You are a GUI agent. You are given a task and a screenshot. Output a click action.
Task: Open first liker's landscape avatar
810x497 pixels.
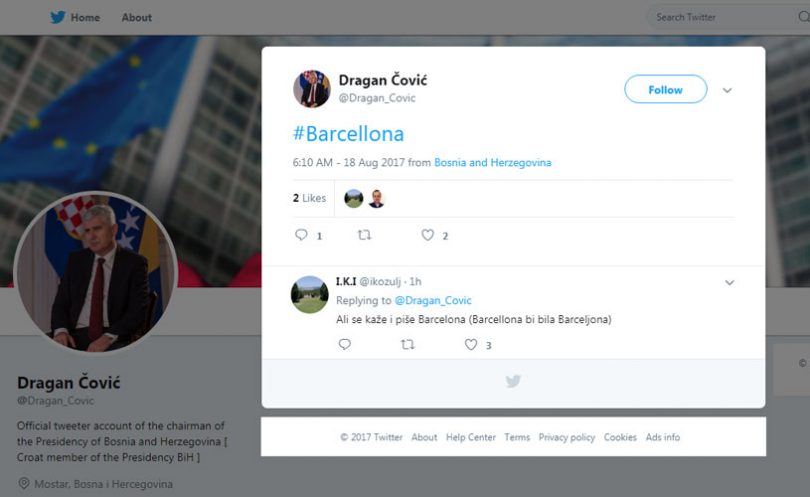tap(354, 198)
